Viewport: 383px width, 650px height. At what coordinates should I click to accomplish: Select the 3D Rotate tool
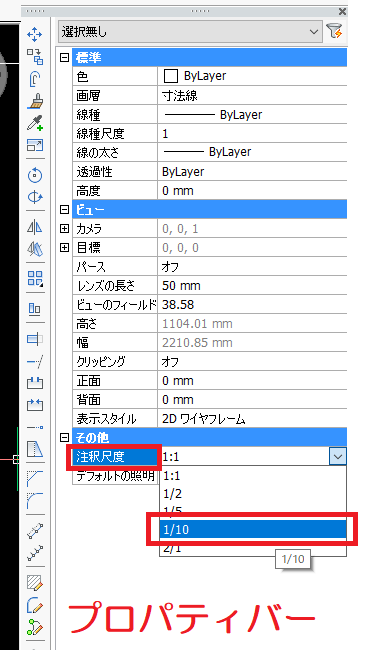(35, 197)
